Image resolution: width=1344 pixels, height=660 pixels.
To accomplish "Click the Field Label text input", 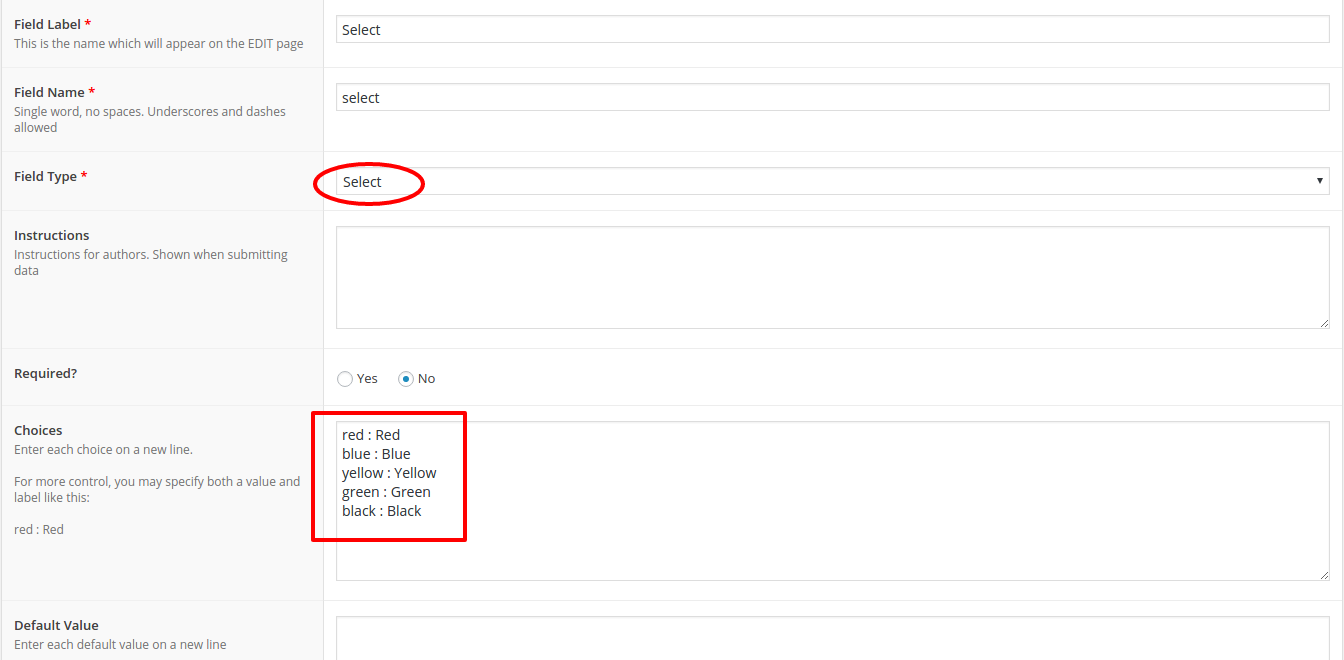I will pyautogui.click(x=832, y=30).
